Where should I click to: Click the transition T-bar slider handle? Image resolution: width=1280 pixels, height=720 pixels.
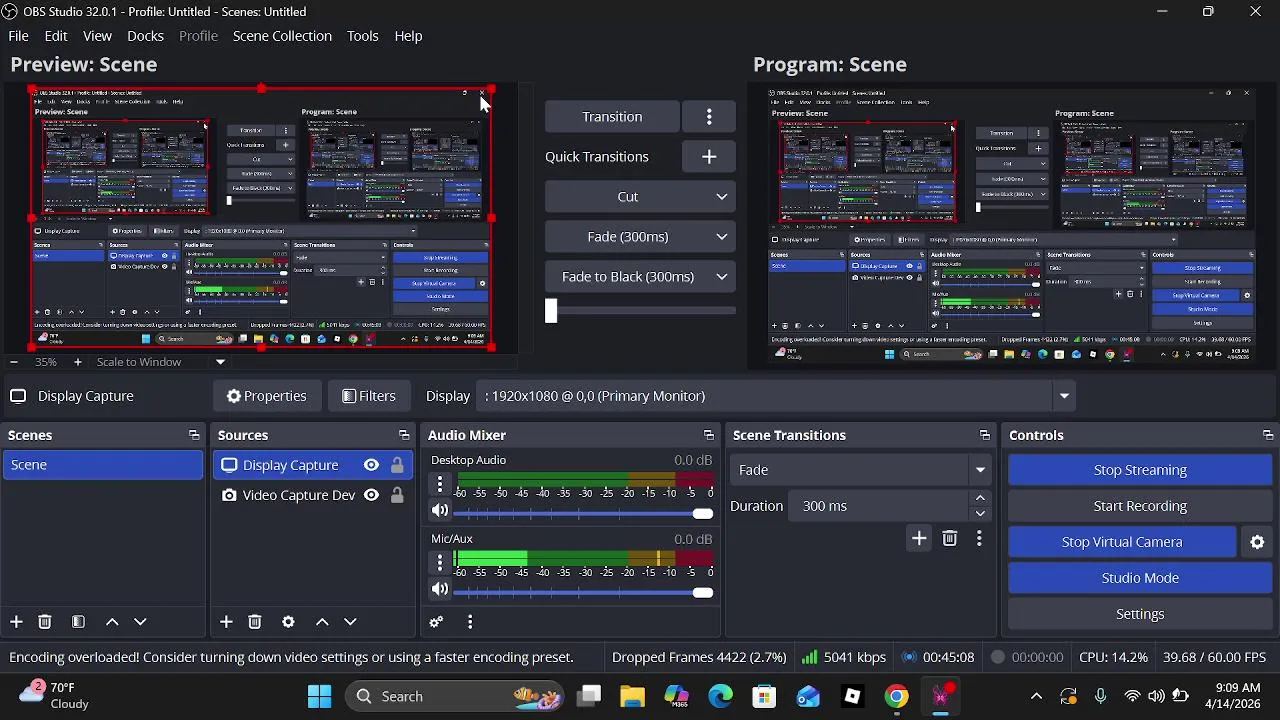551,311
